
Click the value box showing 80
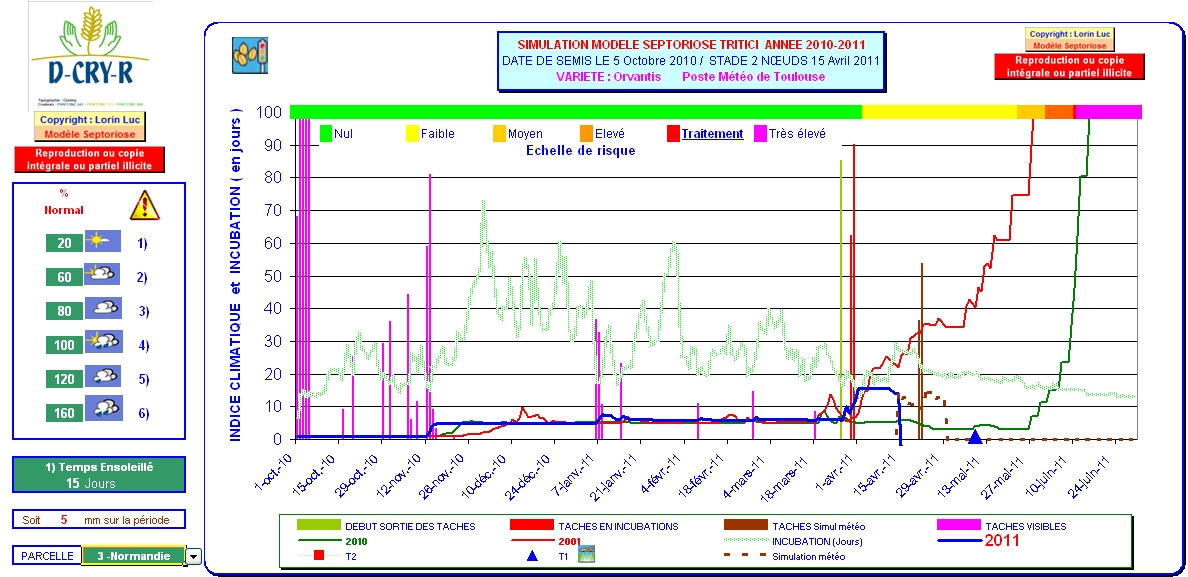click(64, 311)
